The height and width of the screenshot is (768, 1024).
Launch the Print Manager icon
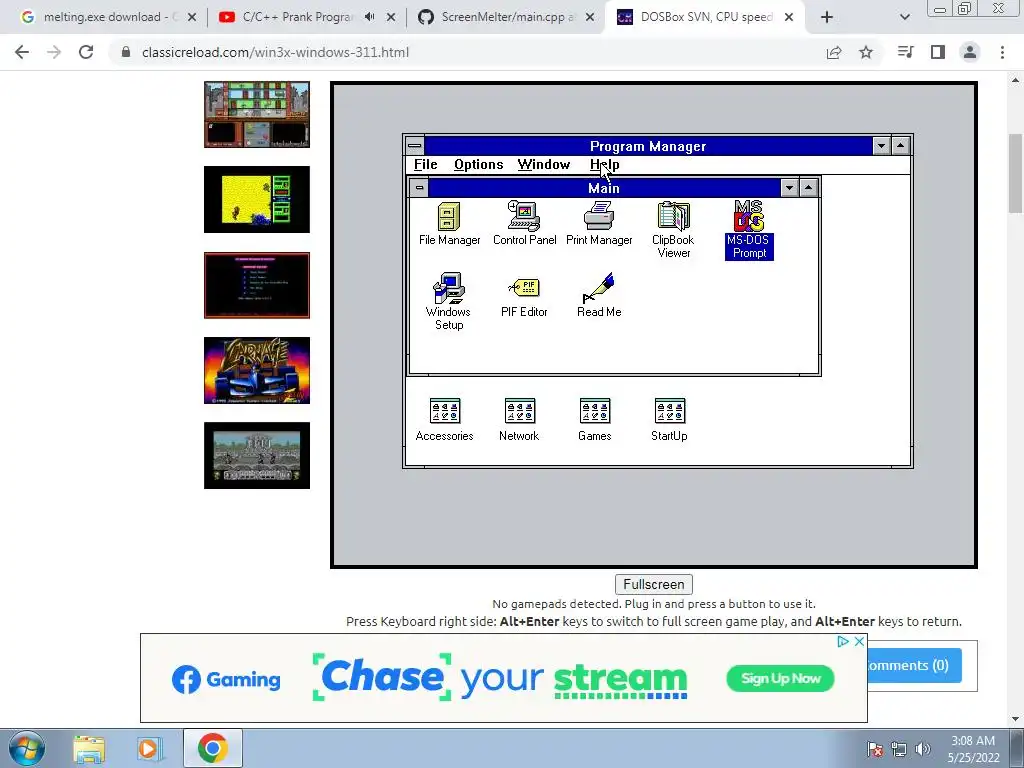pos(599,223)
